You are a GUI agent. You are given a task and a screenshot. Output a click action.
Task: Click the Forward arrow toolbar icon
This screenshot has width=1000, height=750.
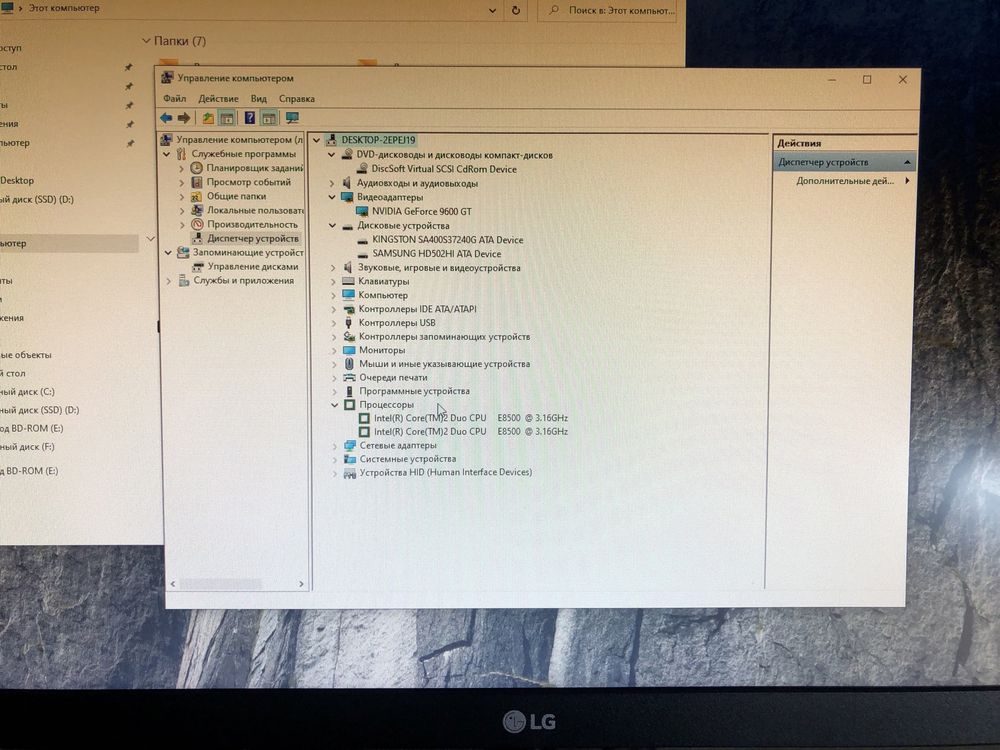pos(184,118)
